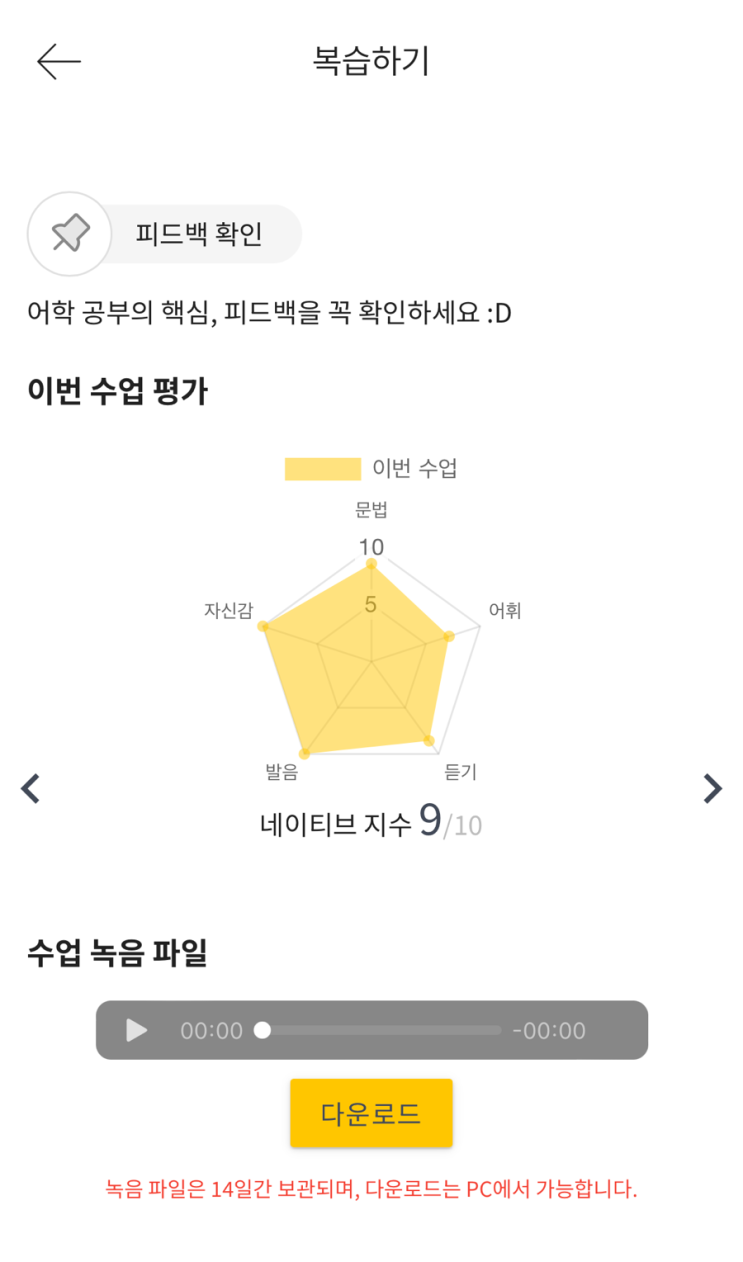Click the audio progress bar track
The image size is (743, 1262).
pos(385,1030)
